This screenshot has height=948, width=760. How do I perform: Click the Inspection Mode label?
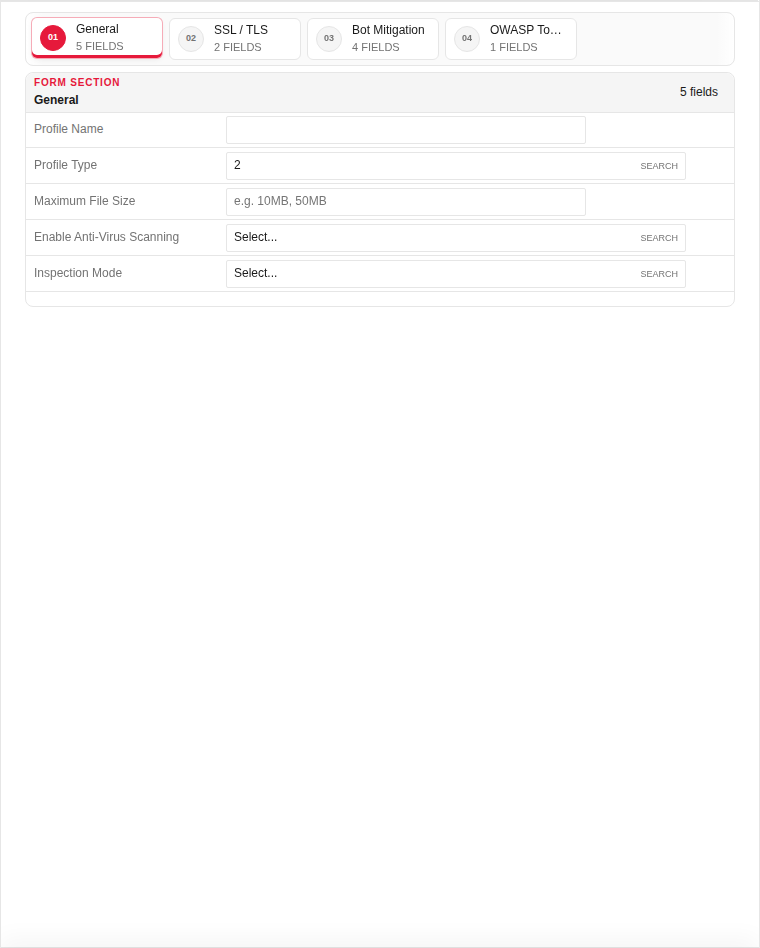pyautogui.click(x=77, y=273)
